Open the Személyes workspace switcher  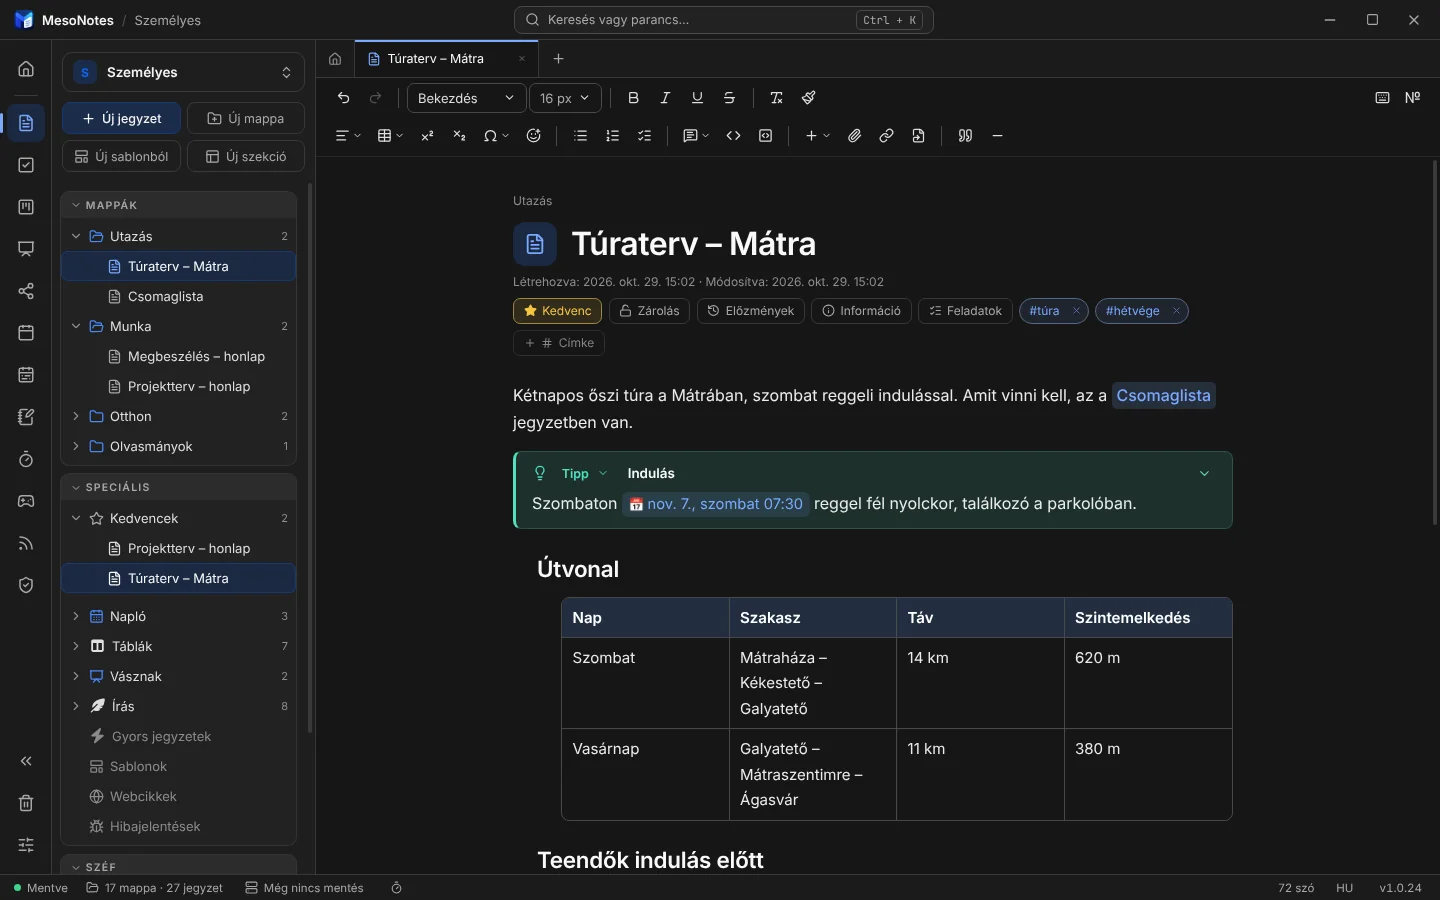click(x=183, y=72)
